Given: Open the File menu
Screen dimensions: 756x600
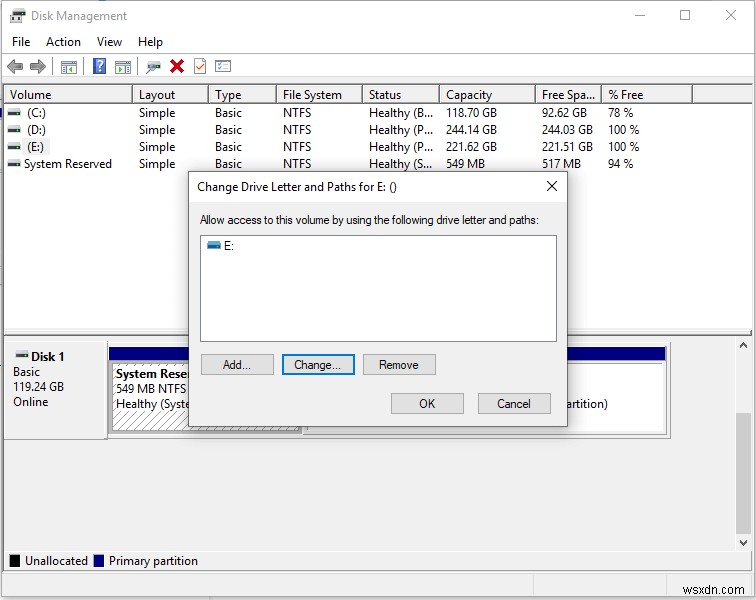Looking at the screenshot, I should (21, 42).
